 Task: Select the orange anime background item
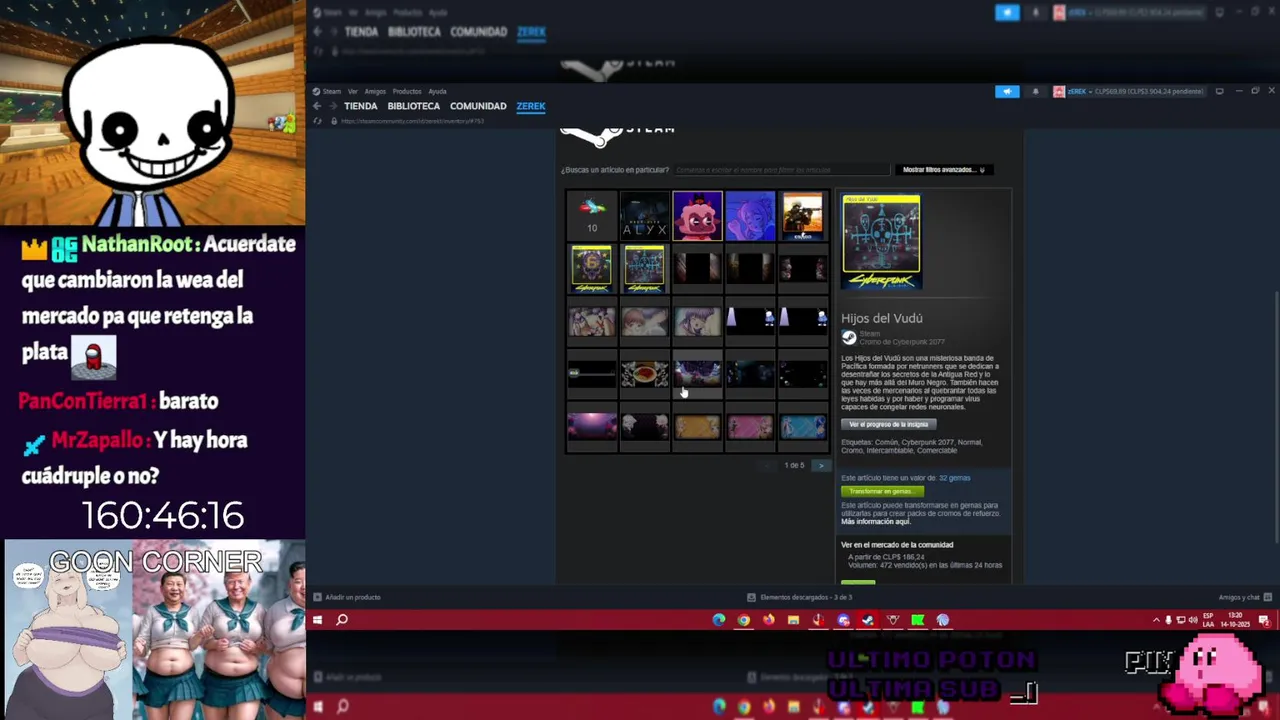697,428
